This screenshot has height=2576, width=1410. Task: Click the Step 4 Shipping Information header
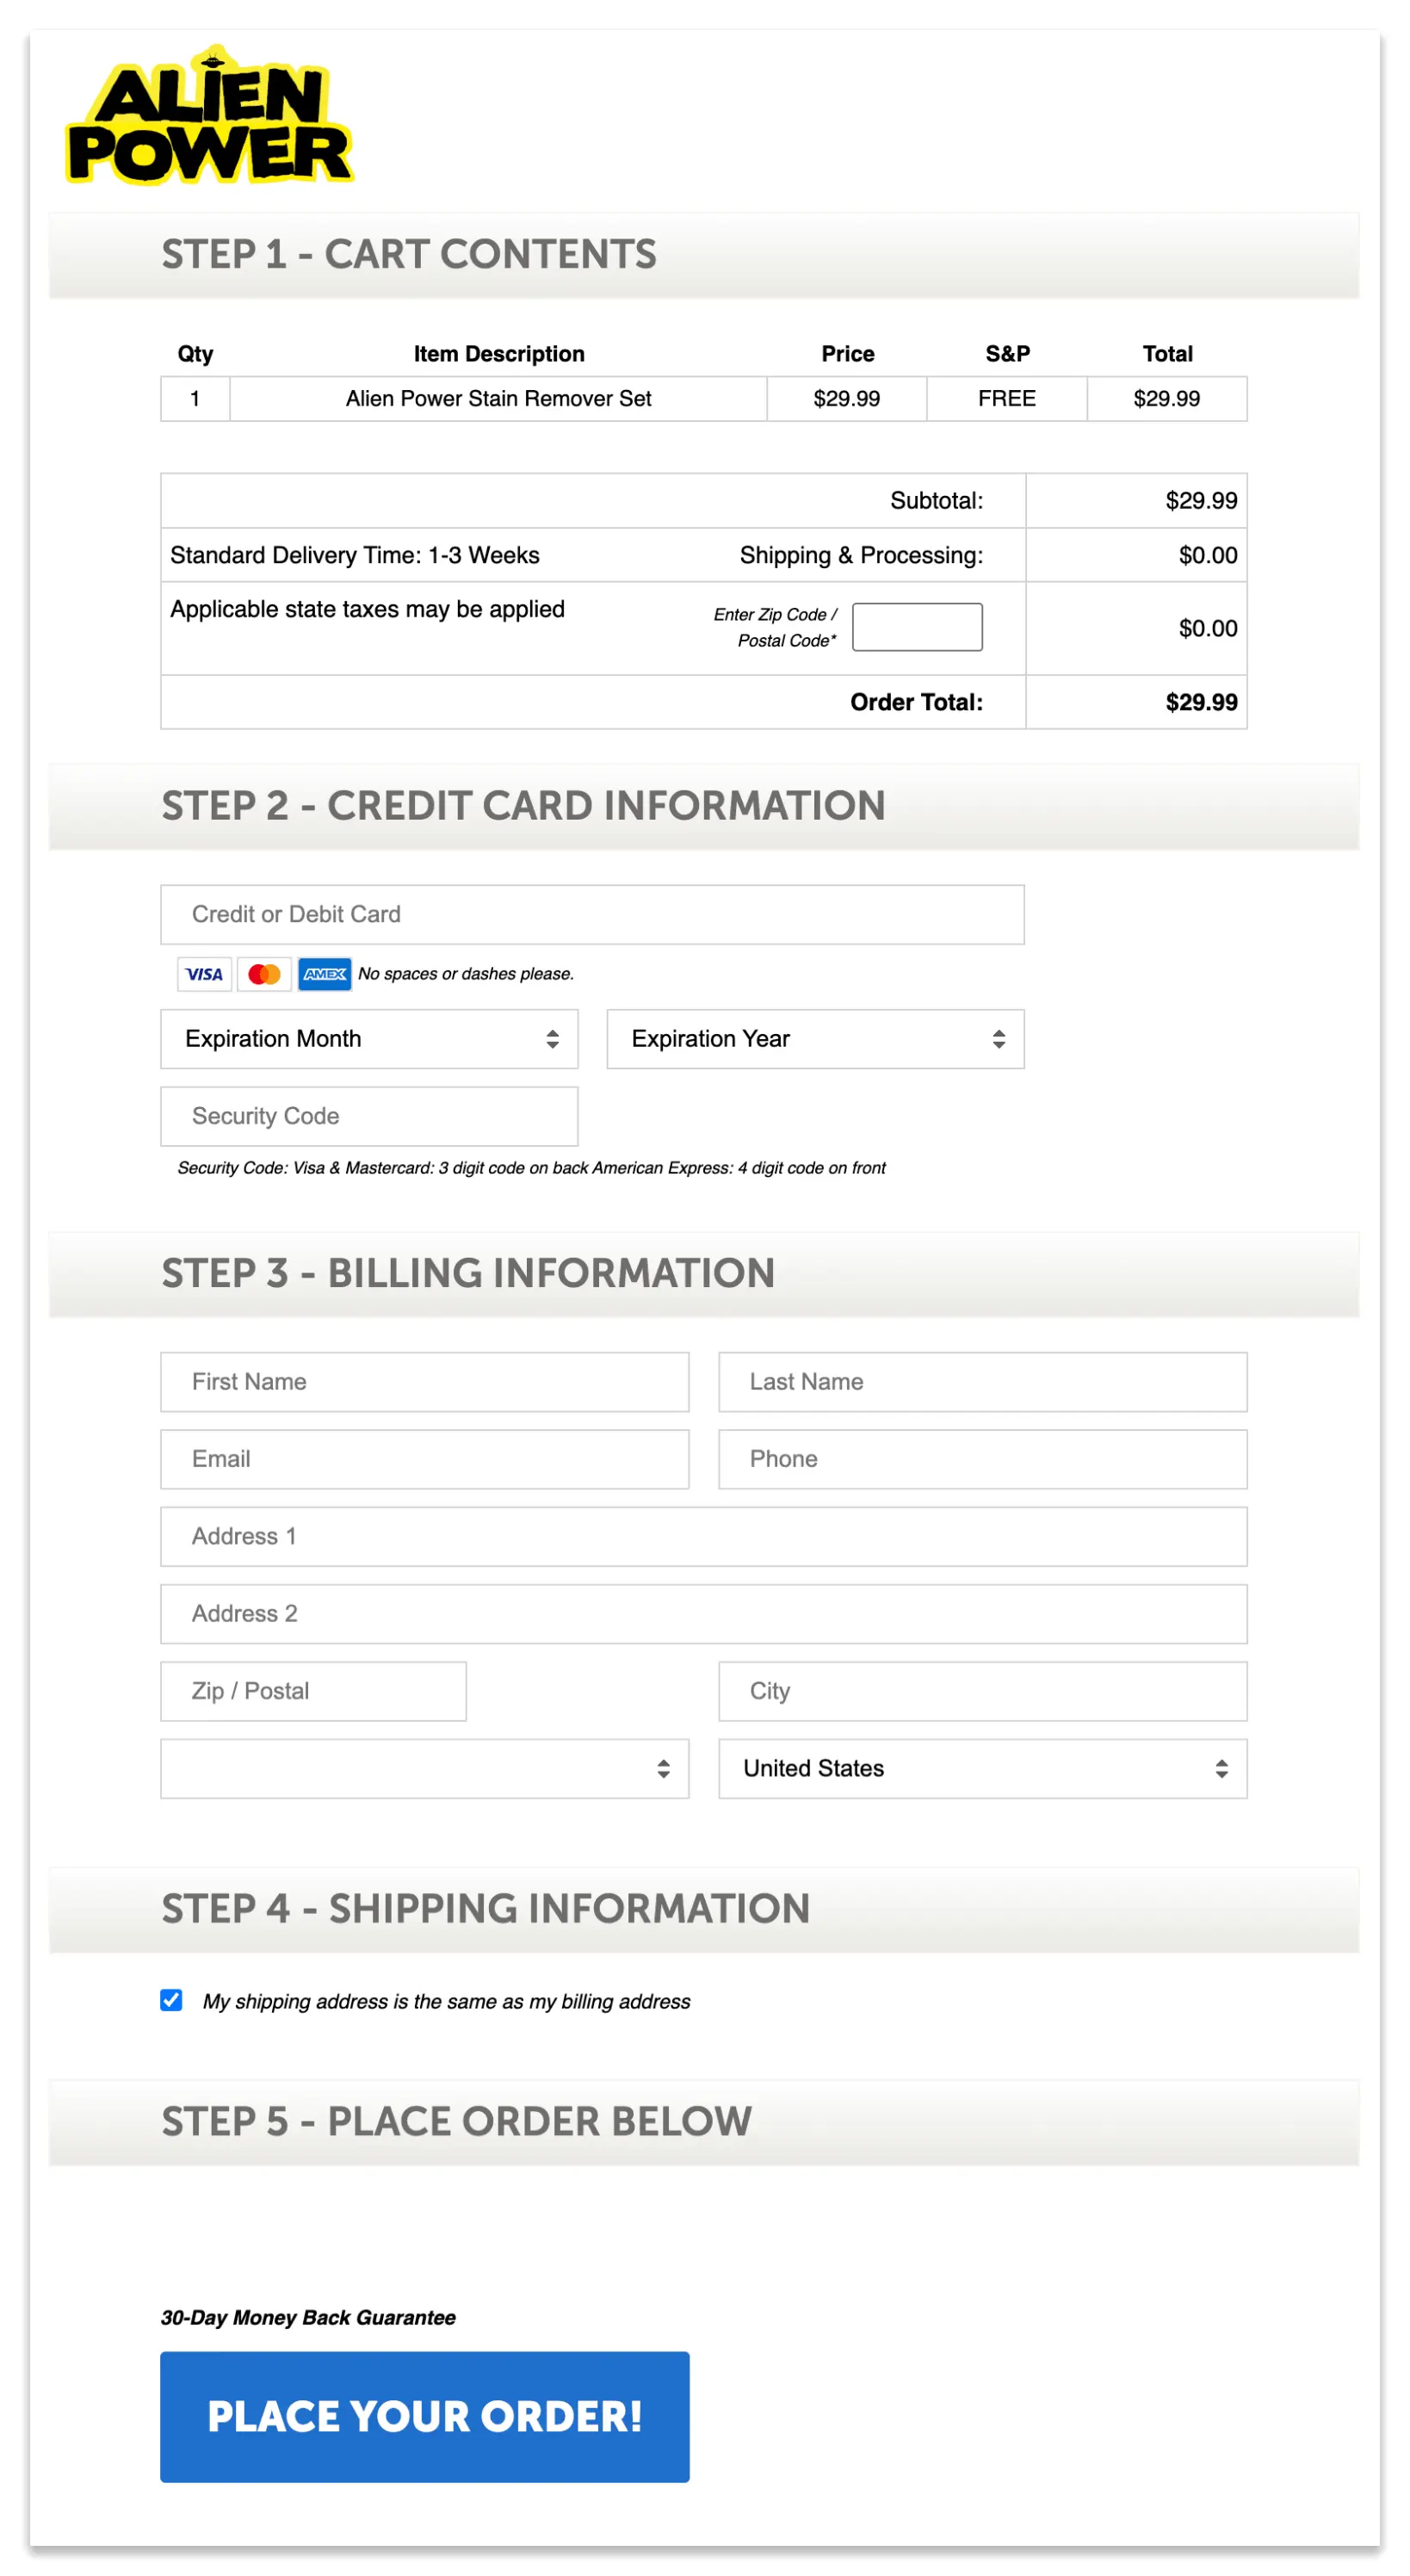click(x=485, y=1908)
